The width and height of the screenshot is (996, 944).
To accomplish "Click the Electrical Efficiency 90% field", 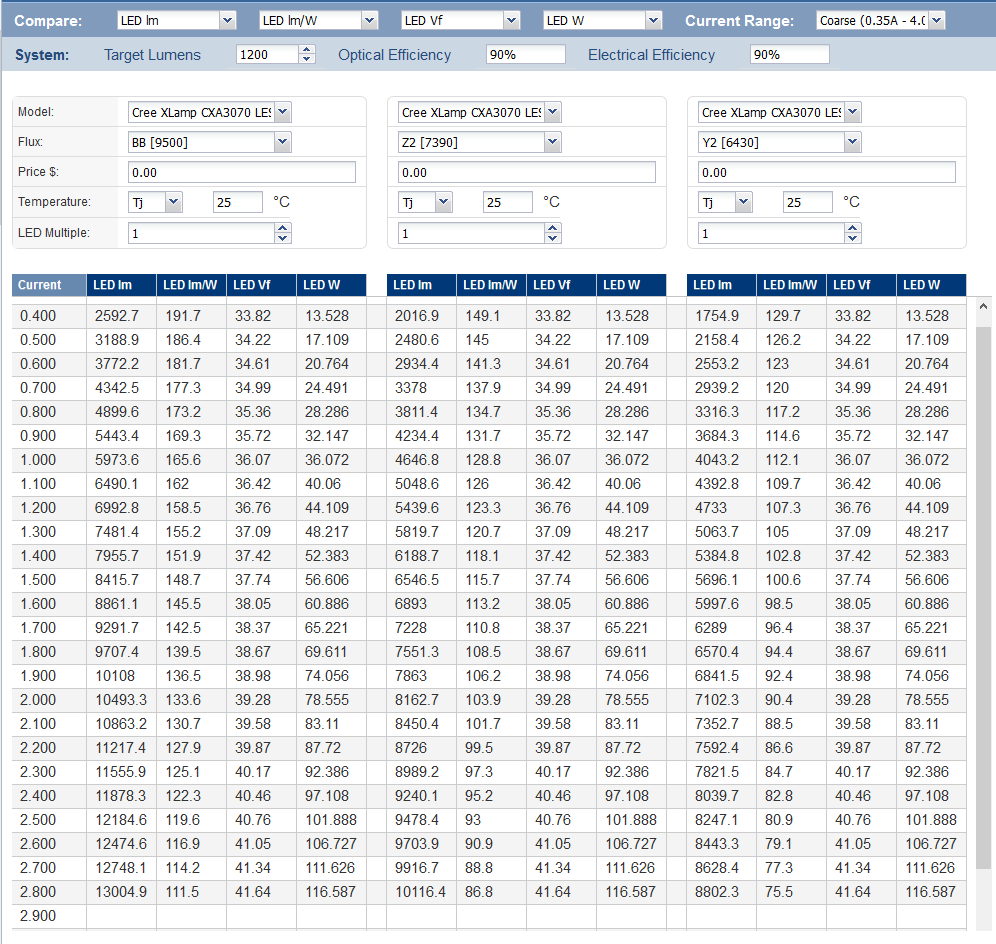I will point(790,55).
